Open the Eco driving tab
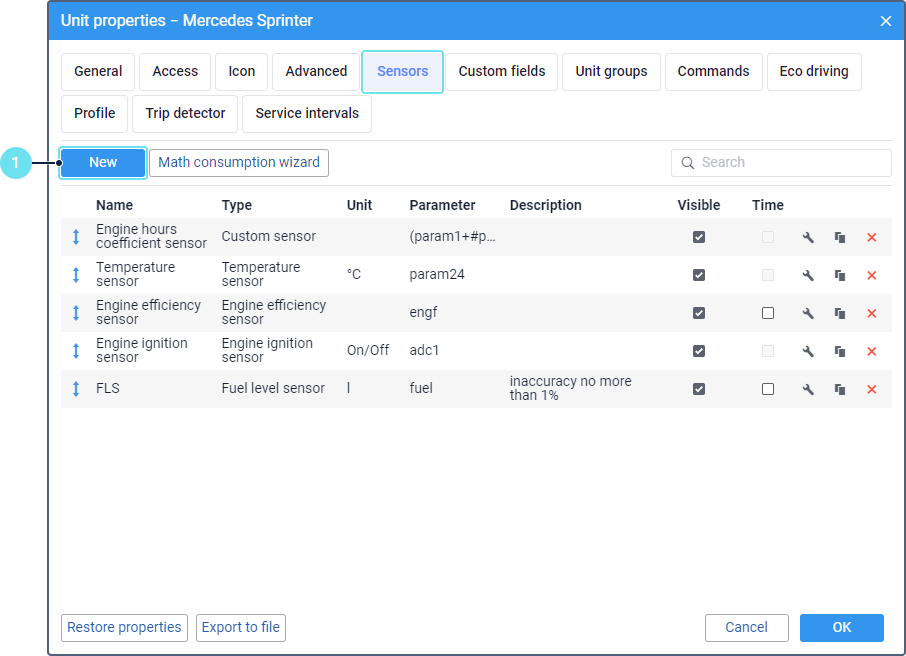Screen dimensions: 906x656 pyautogui.click(x=814, y=72)
